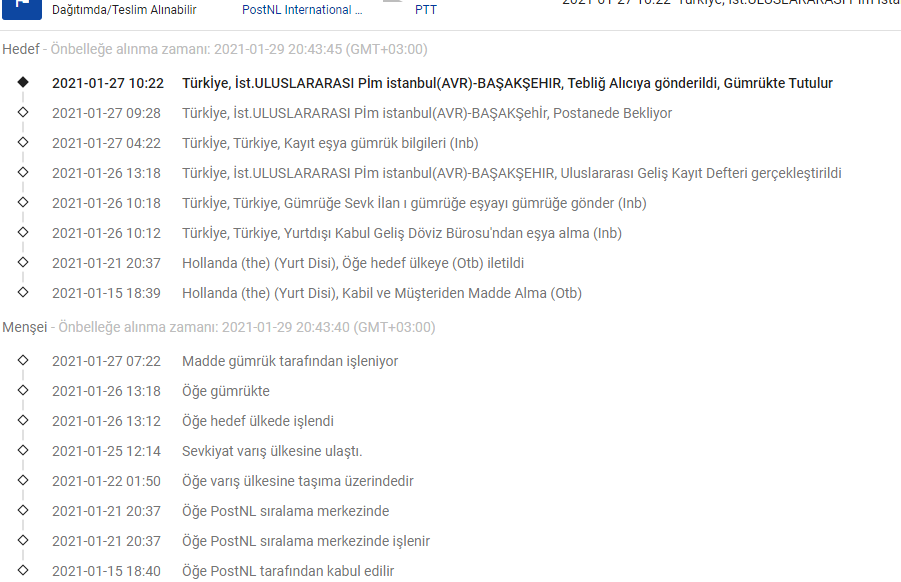Click the marker for Kayıt eşya gümrük bilgileri
This screenshot has width=901, height=582.
pyautogui.click(x=23, y=142)
